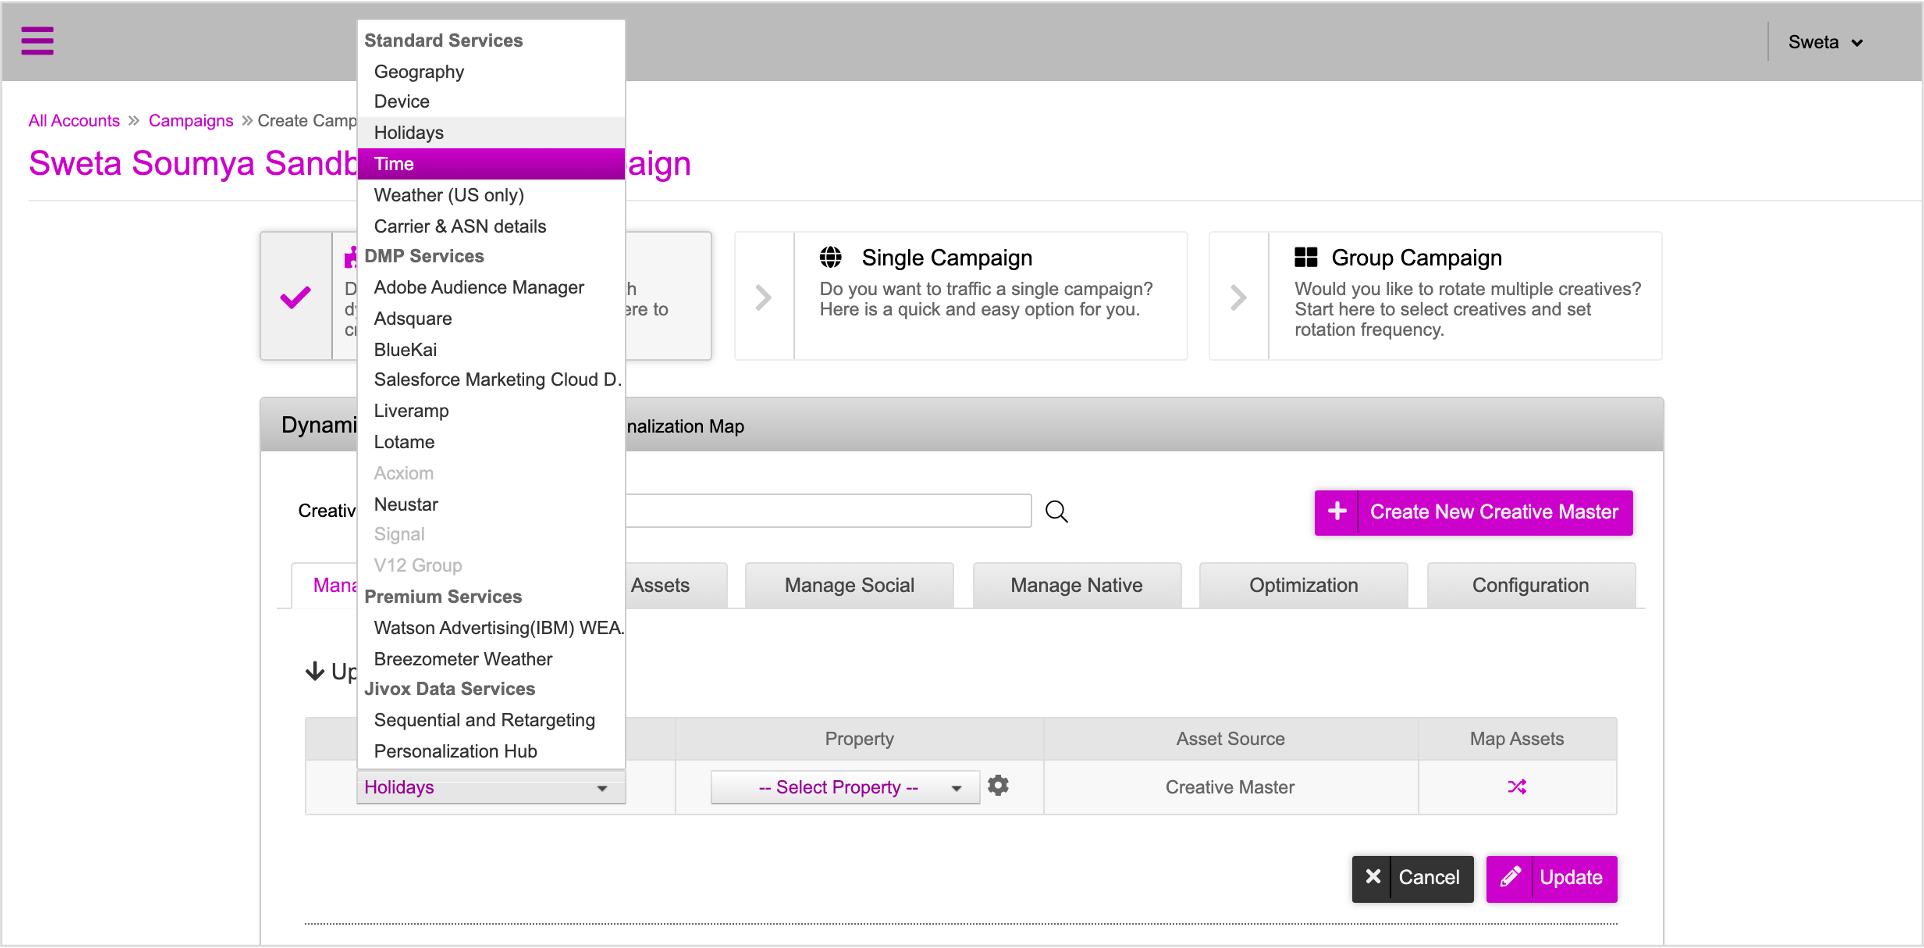The width and height of the screenshot is (1924, 948).
Task: Click chevron arrow before Single Campaign
Action: pos(764,297)
